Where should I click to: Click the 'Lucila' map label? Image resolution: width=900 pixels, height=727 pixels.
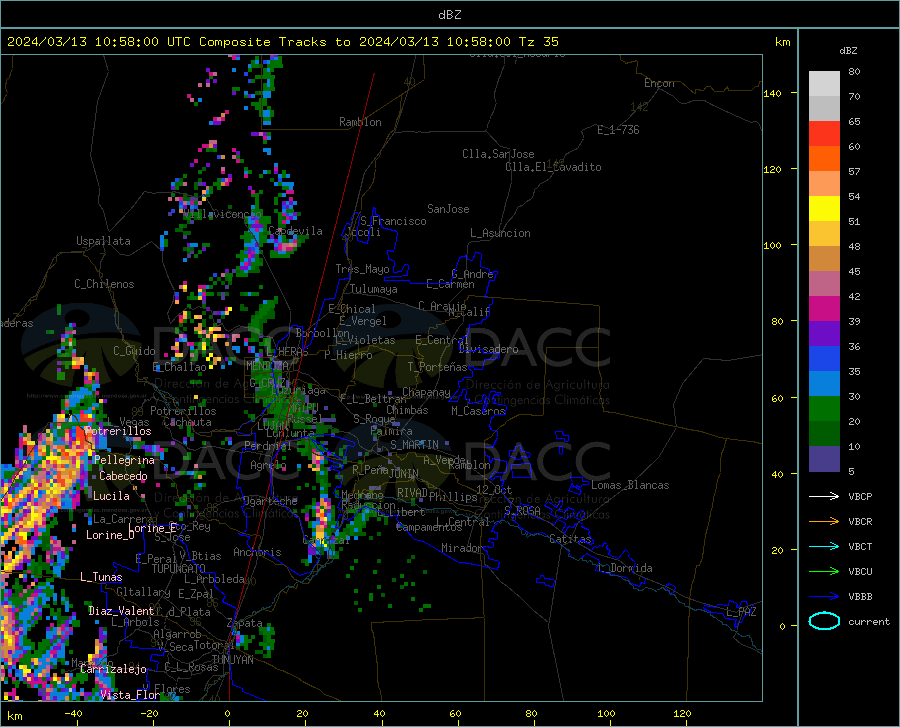(111, 496)
